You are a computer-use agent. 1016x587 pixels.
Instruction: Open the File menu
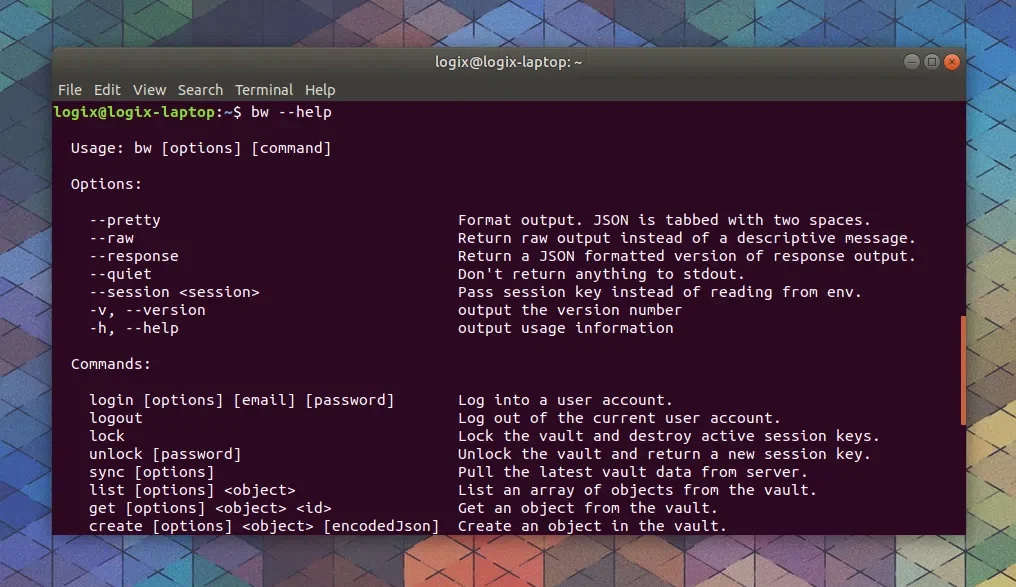(x=69, y=90)
